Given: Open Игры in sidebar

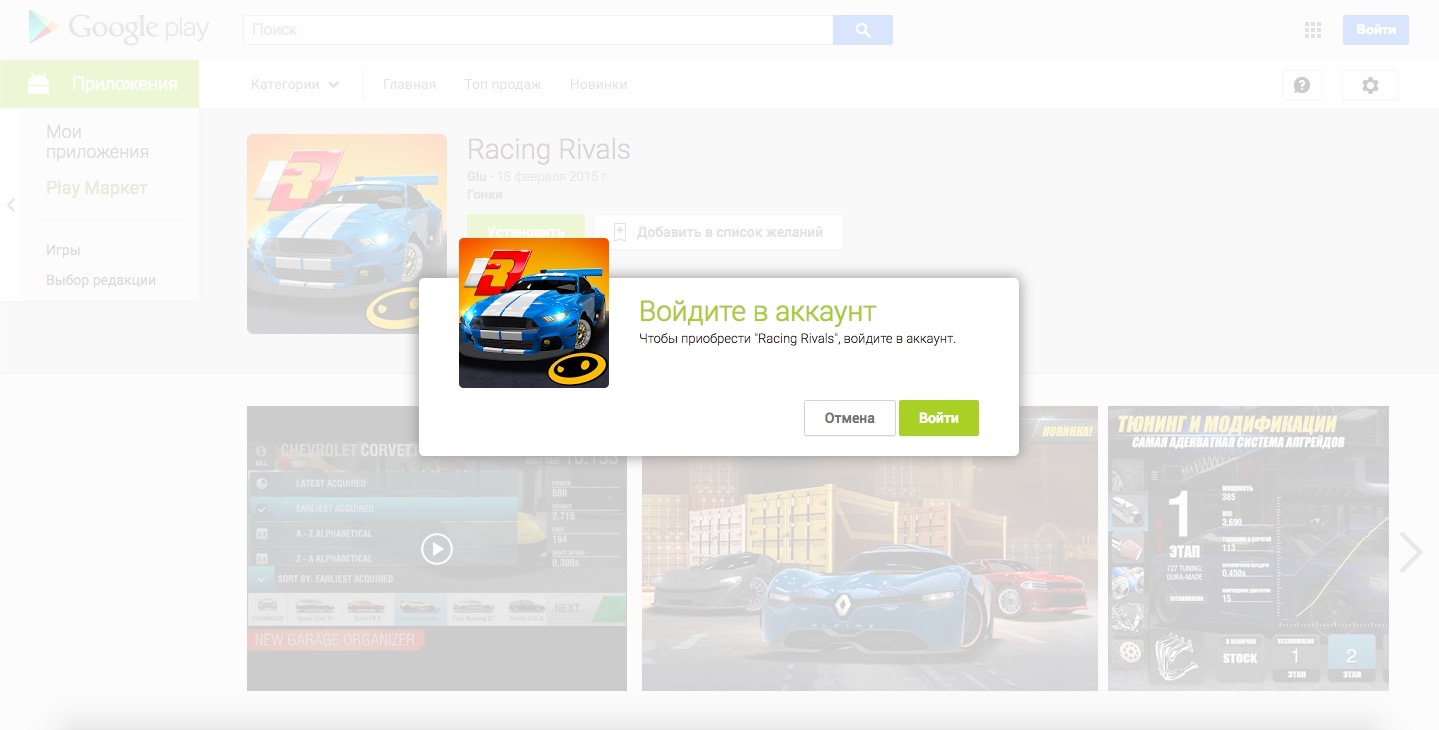Looking at the screenshot, I should [x=63, y=250].
